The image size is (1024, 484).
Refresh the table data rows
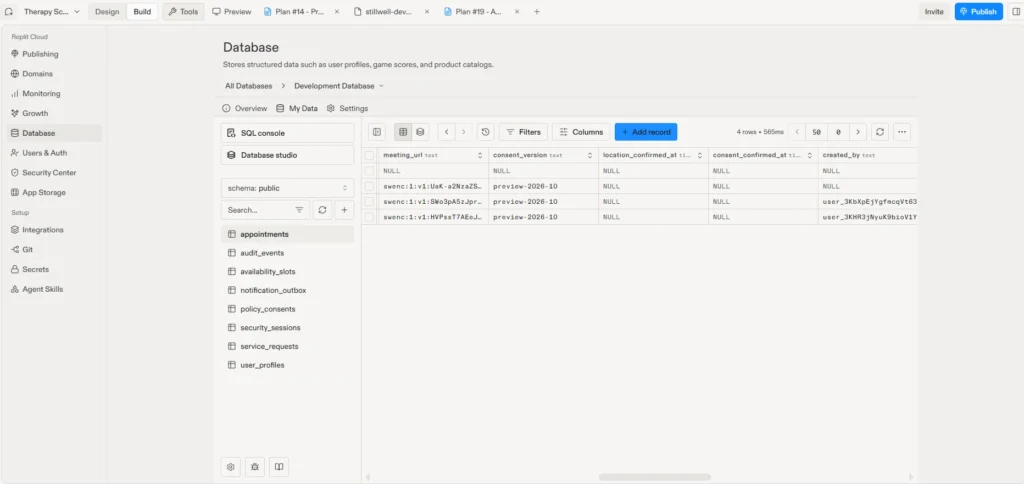pos(880,132)
